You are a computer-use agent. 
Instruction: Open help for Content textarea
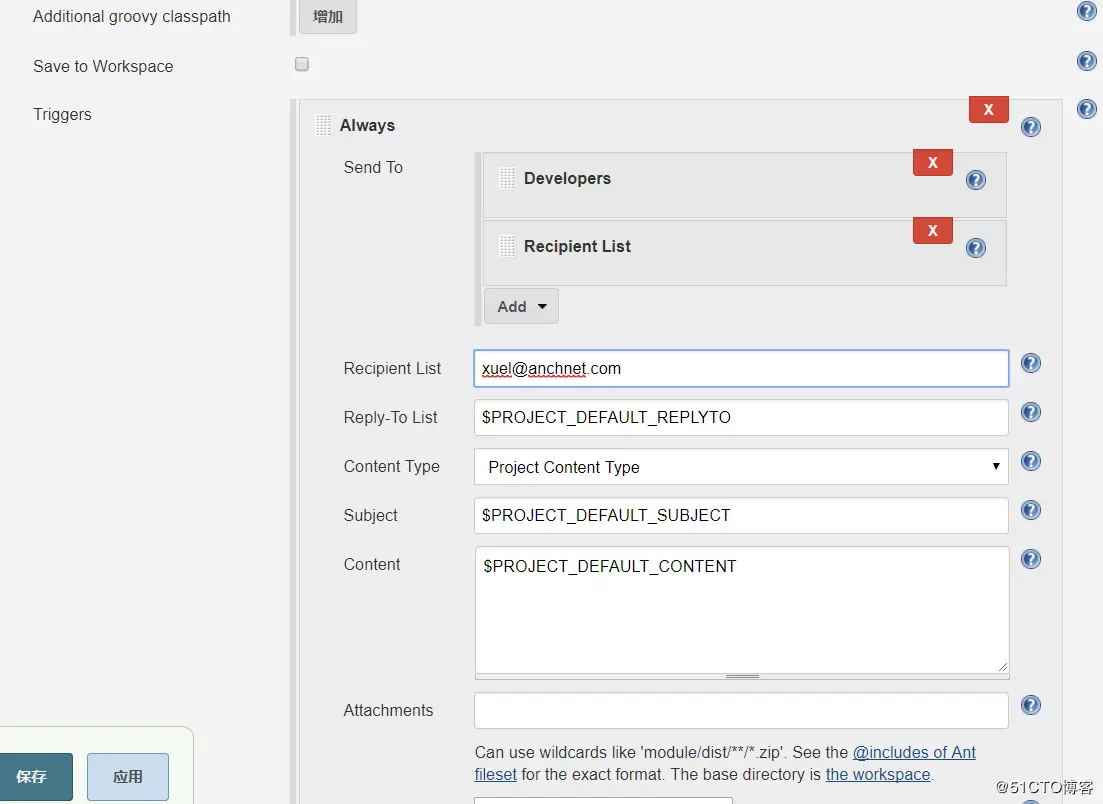click(1031, 559)
